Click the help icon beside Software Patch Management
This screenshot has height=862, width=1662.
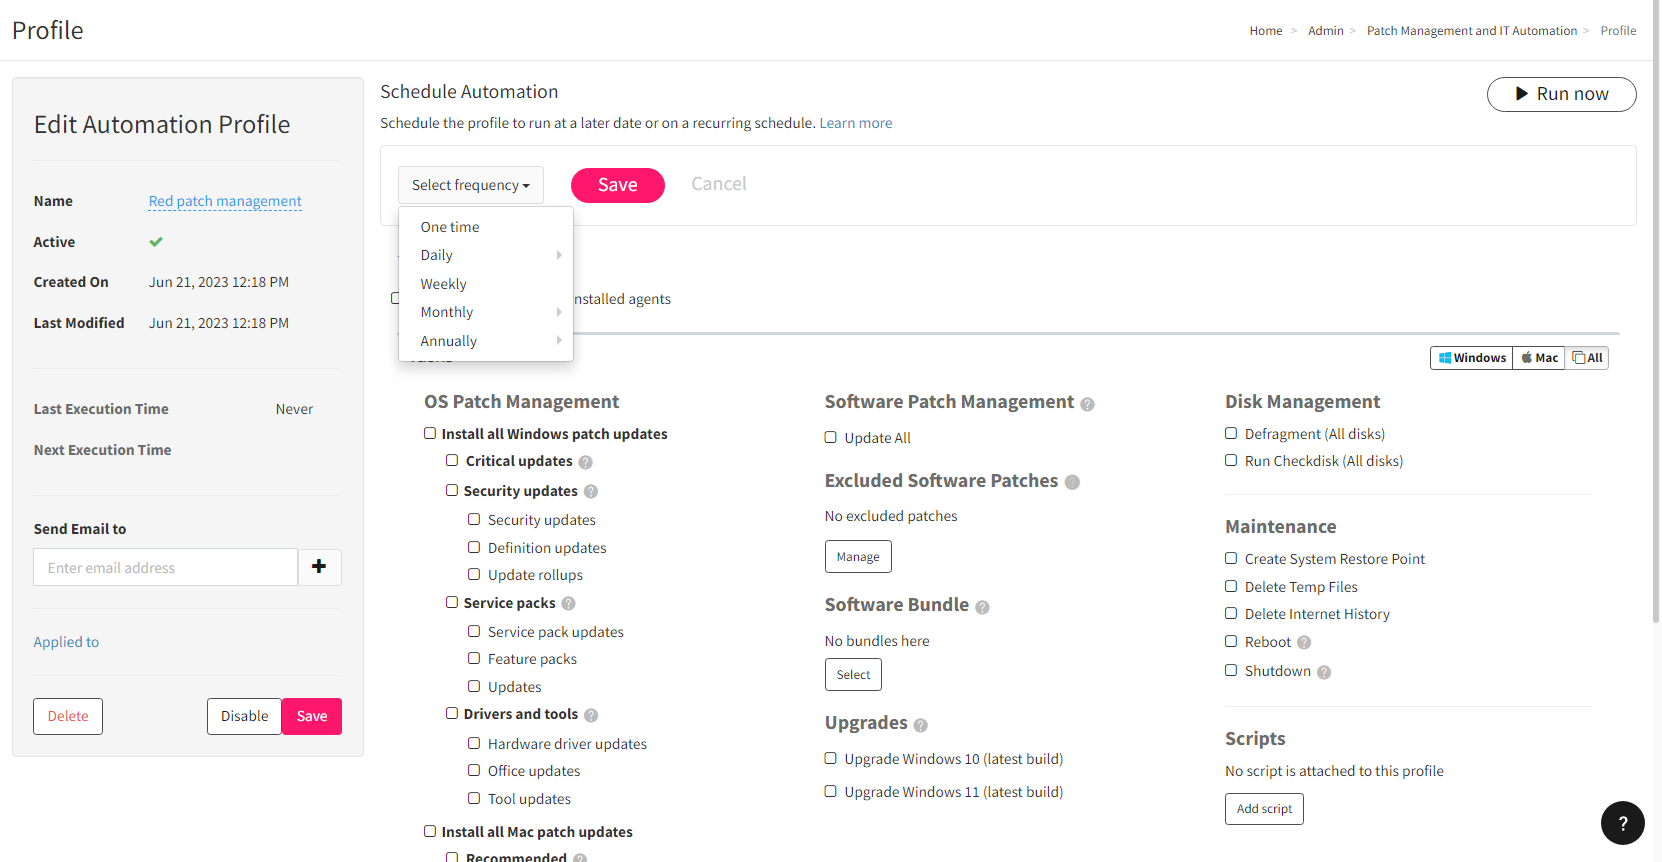pos(1087,404)
